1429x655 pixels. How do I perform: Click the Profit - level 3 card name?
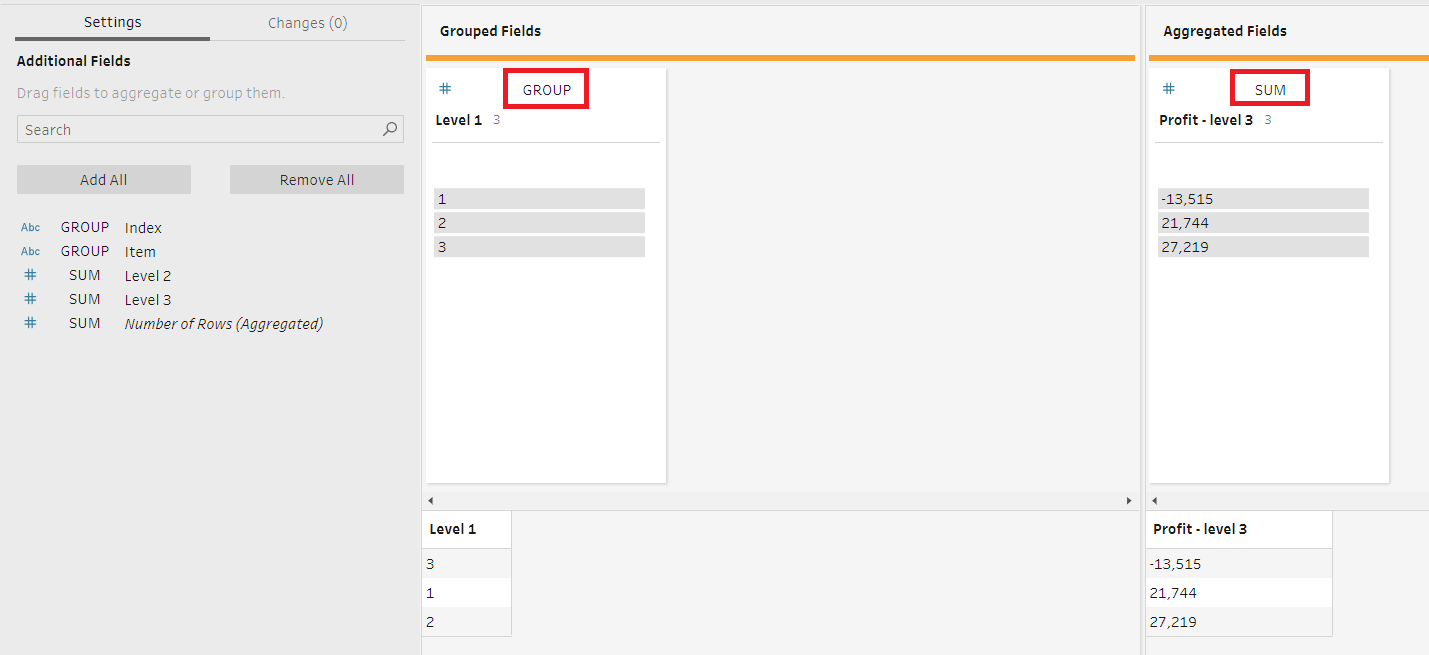point(1206,120)
